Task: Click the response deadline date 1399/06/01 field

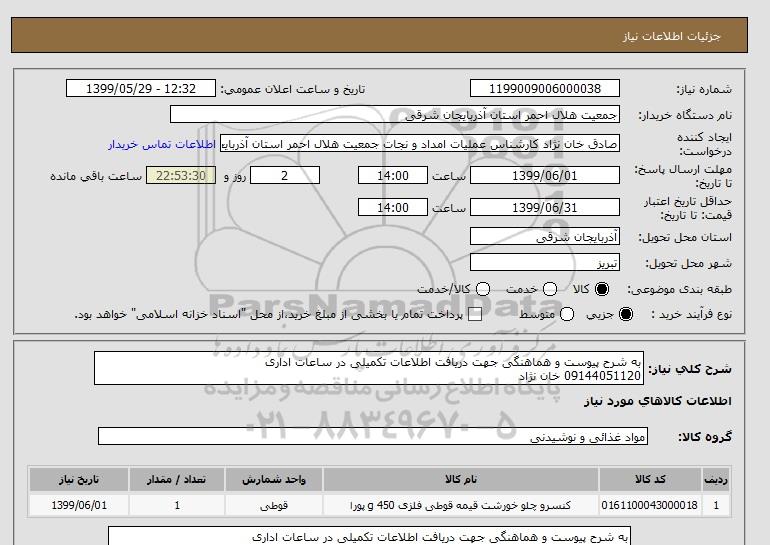Action: 545,175
